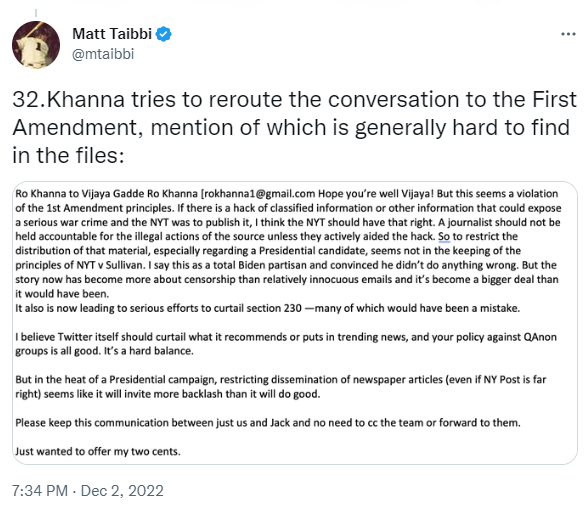Open the Matt Taibbi display name link
The height and width of the screenshot is (508, 586).
click(112, 34)
